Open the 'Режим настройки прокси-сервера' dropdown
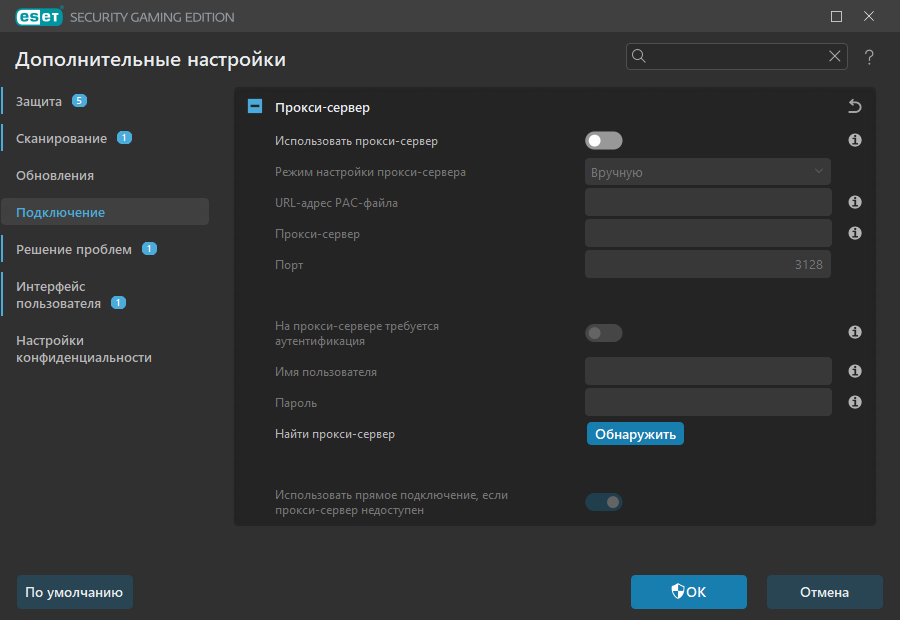Viewport: 900px width, 620px height. pyautogui.click(x=708, y=172)
